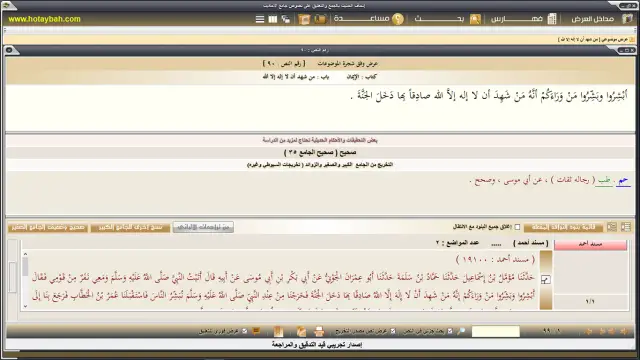
Task: Click the copy pages icon in bottom toolbar
Action: point(301,331)
